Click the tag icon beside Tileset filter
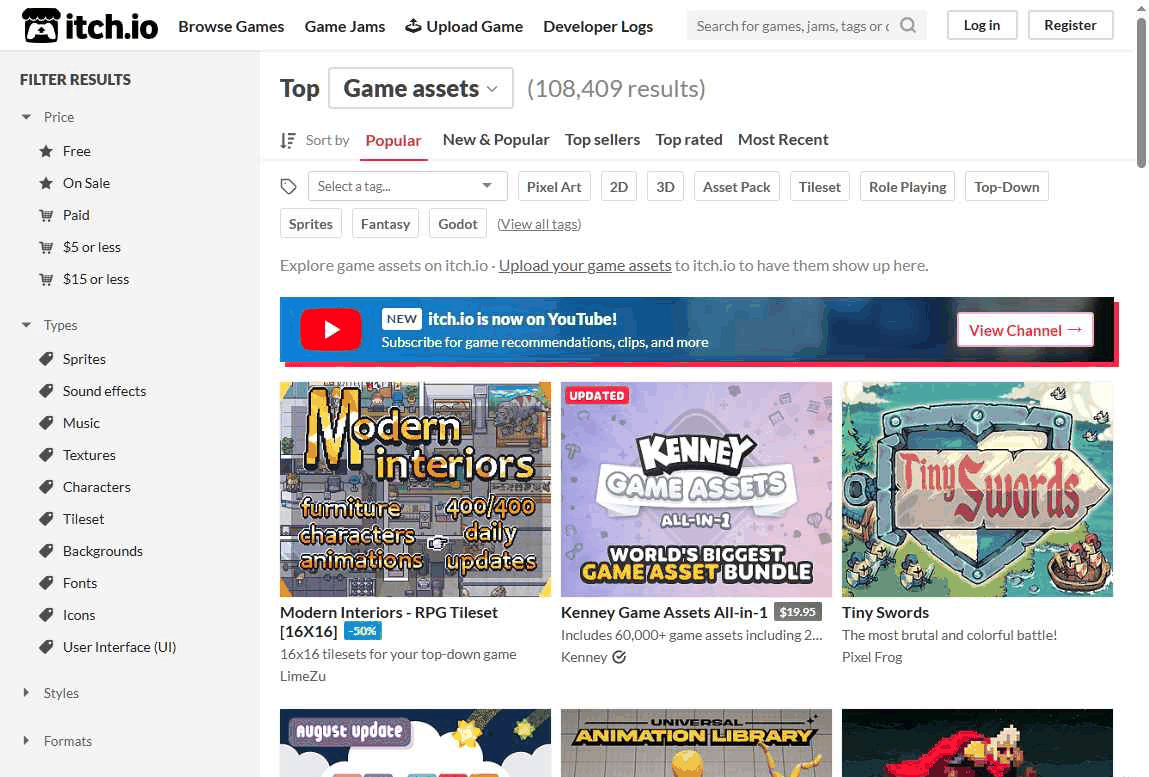Image resolution: width=1149 pixels, height=777 pixels. [46, 519]
